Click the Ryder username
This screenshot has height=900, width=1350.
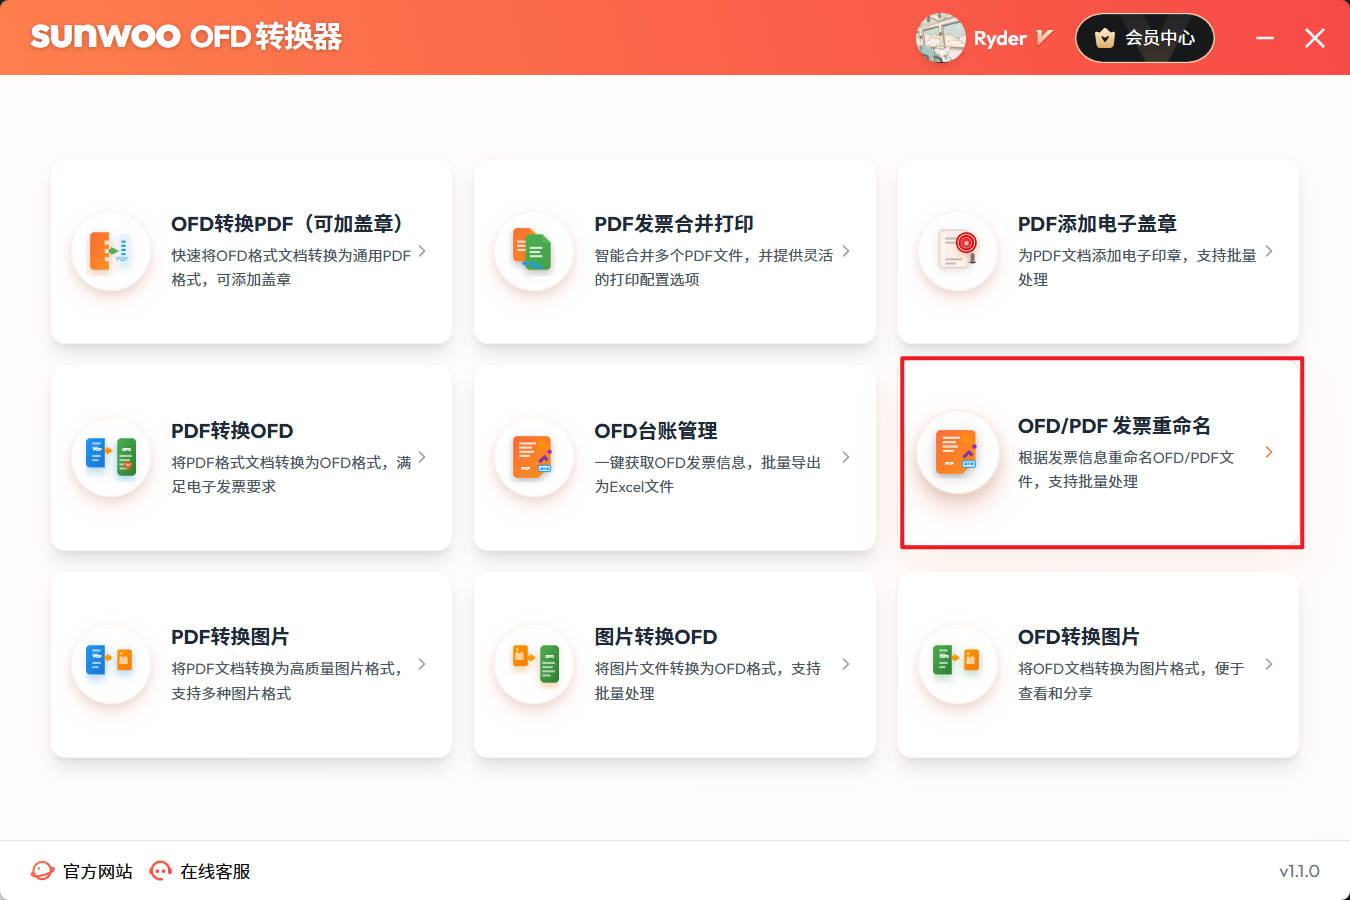(1000, 38)
